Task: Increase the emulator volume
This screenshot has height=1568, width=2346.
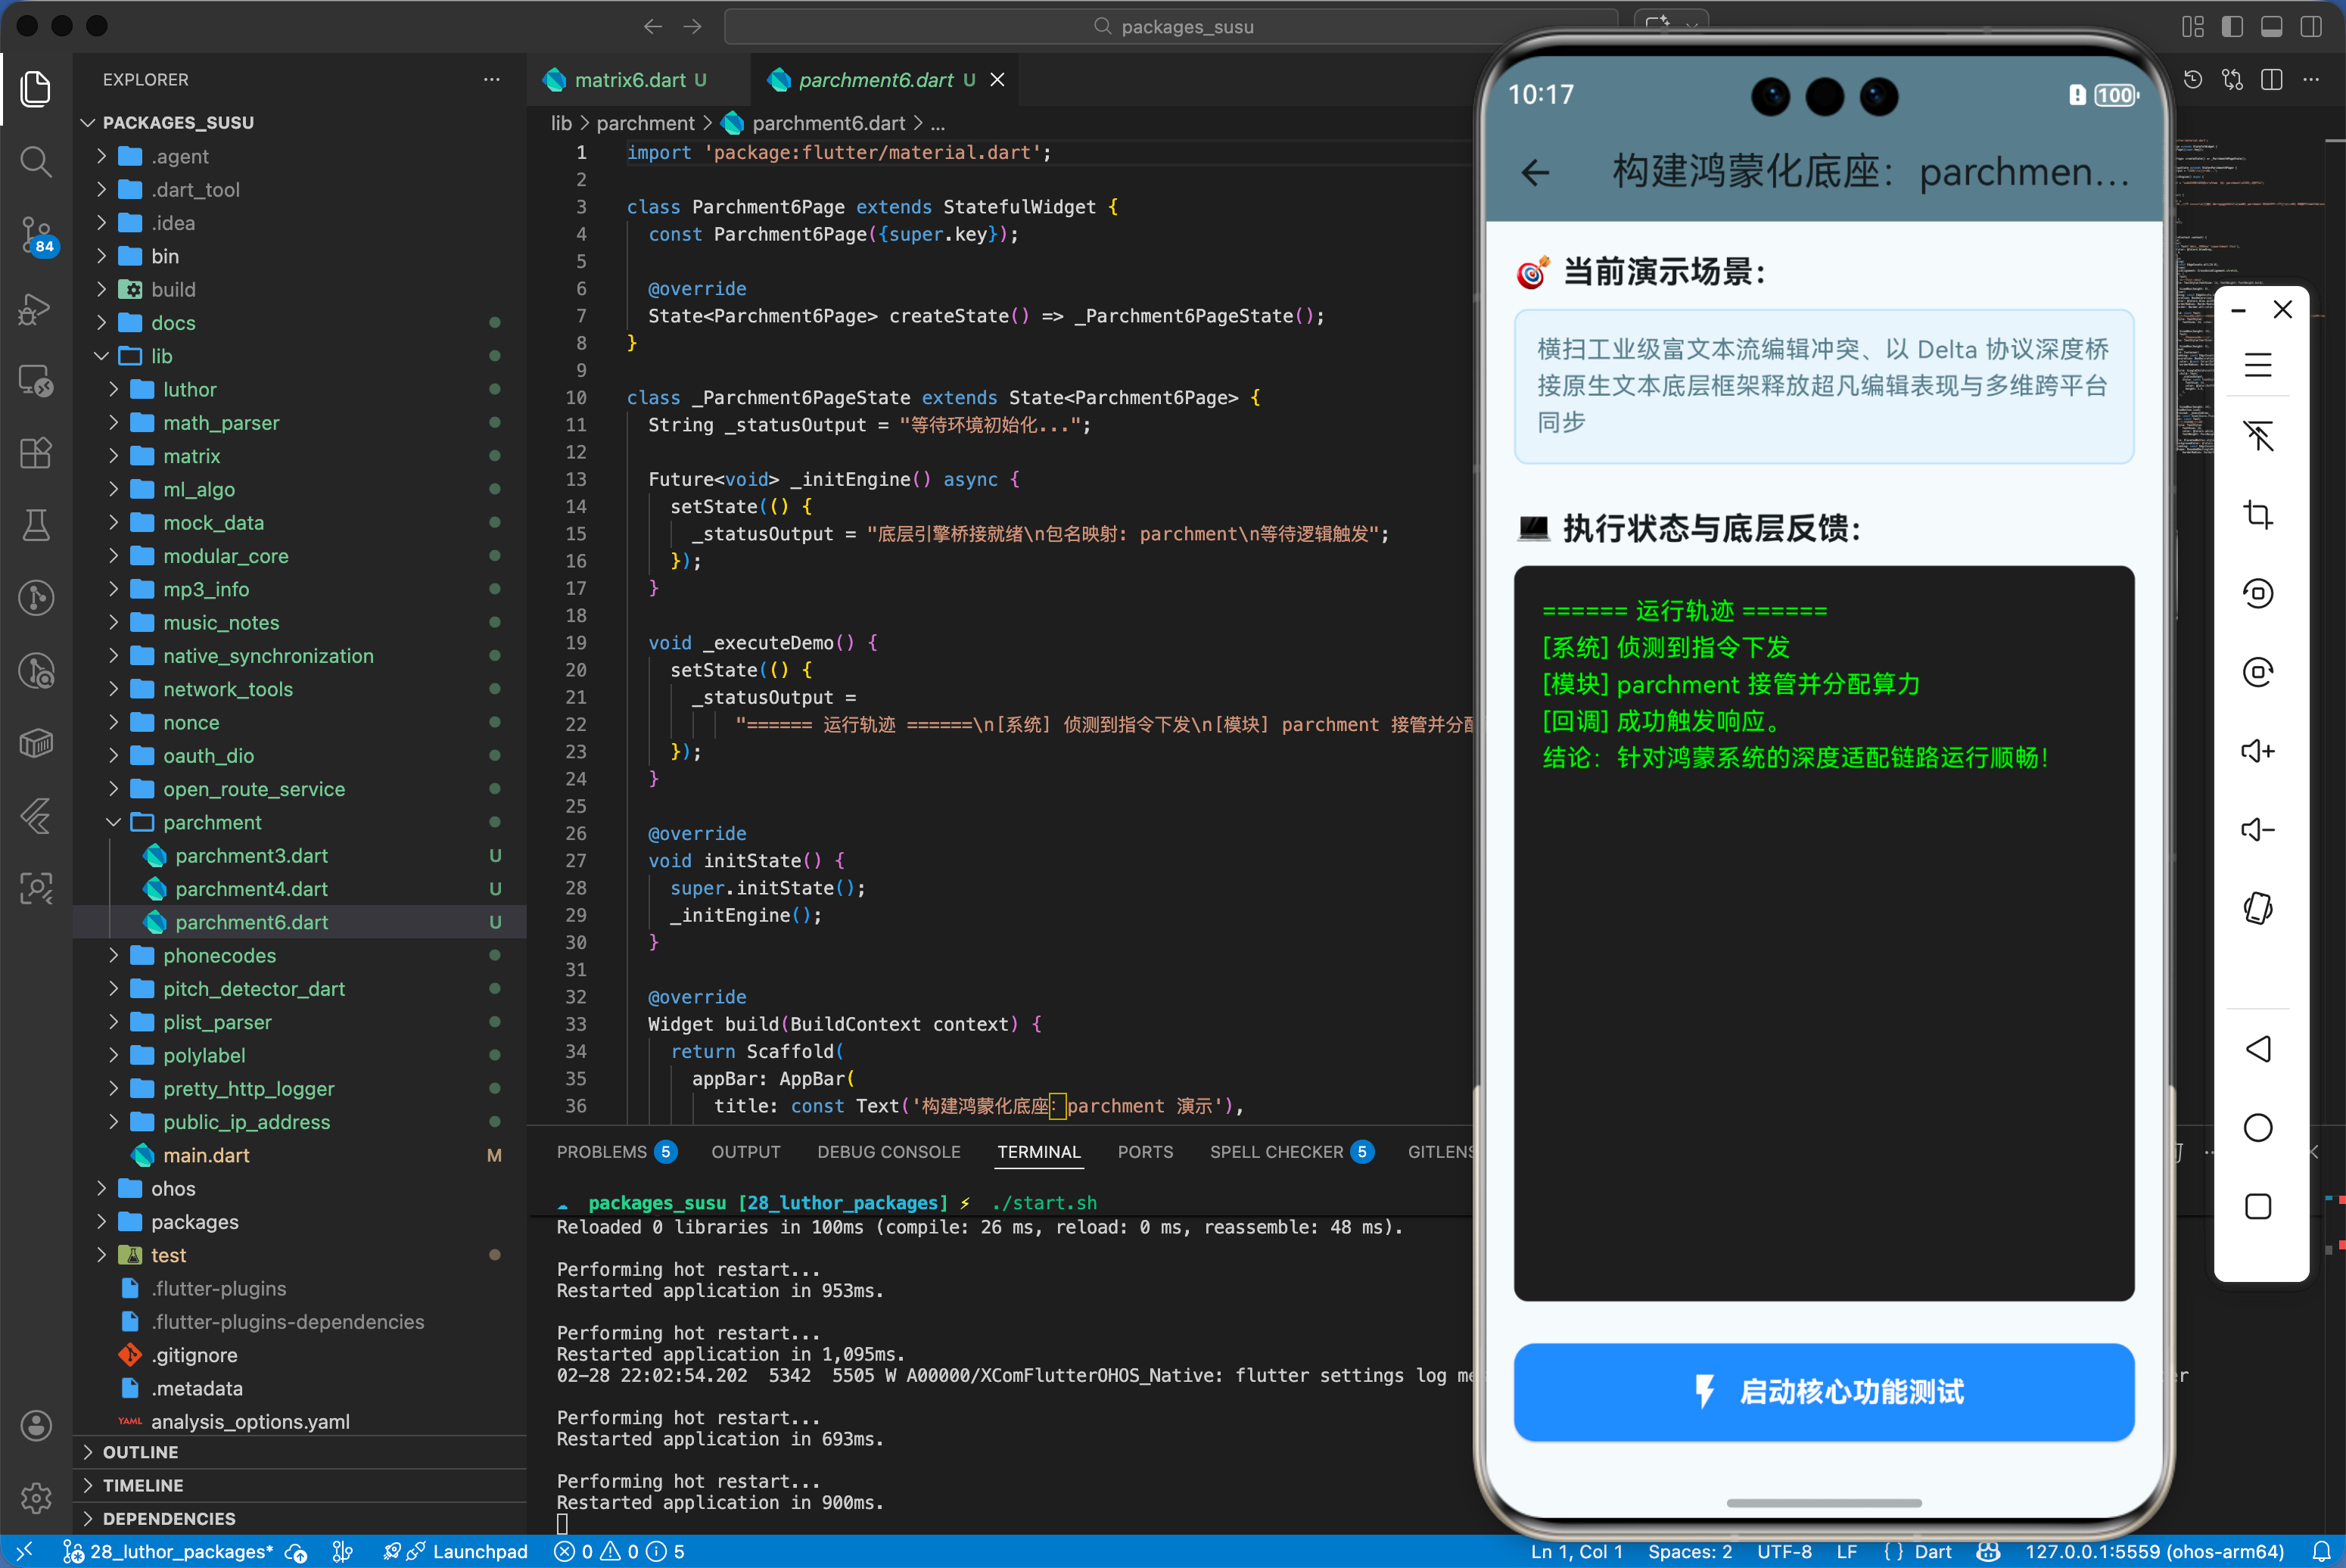Action: pyautogui.click(x=2258, y=751)
